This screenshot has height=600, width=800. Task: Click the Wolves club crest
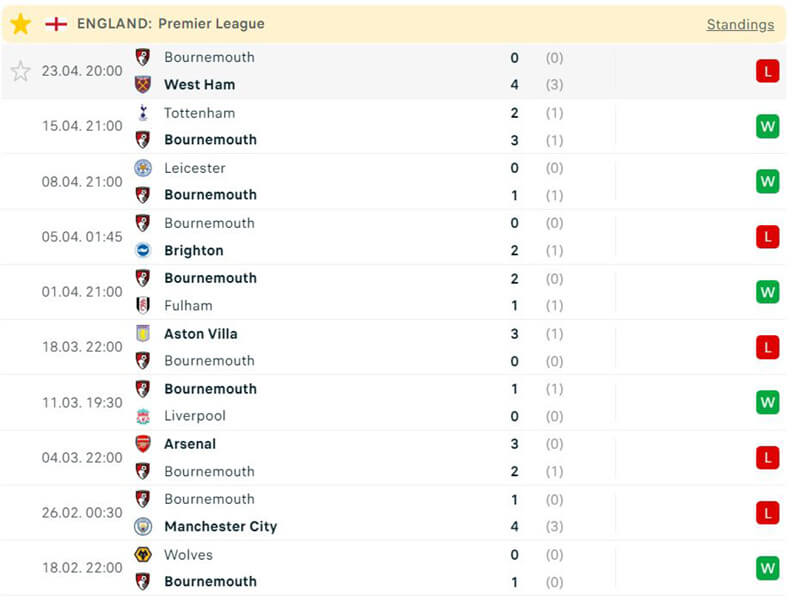coord(143,554)
